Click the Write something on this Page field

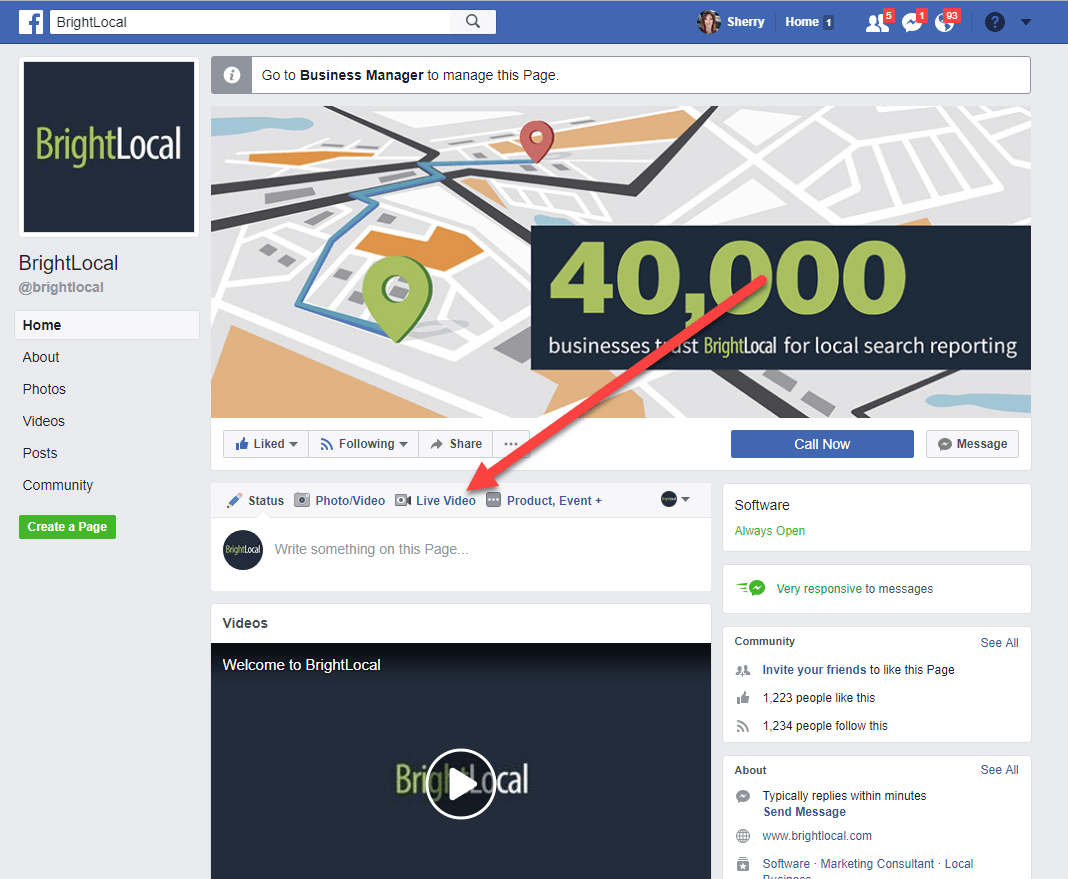point(371,549)
